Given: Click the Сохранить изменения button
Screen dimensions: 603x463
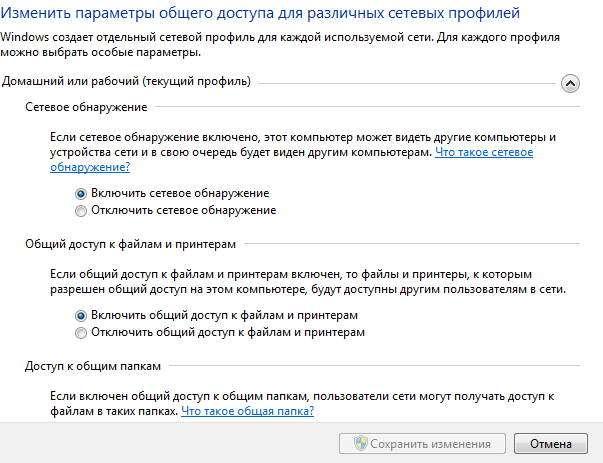Looking at the screenshot, I should point(422,444).
